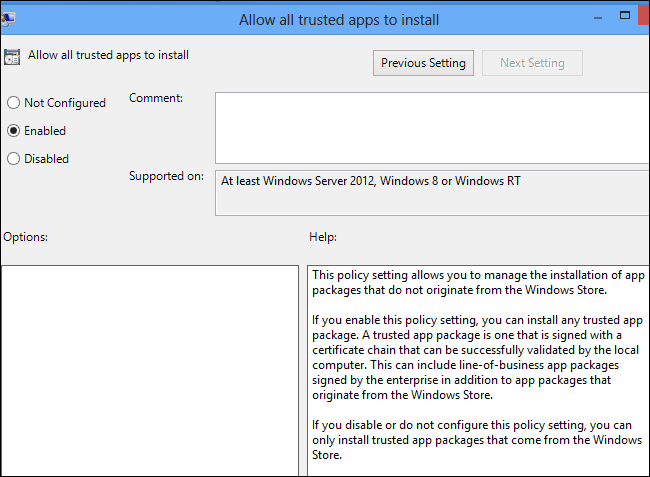
Task: Click the system menu icon in title bar
Action: click(x=8, y=18)
